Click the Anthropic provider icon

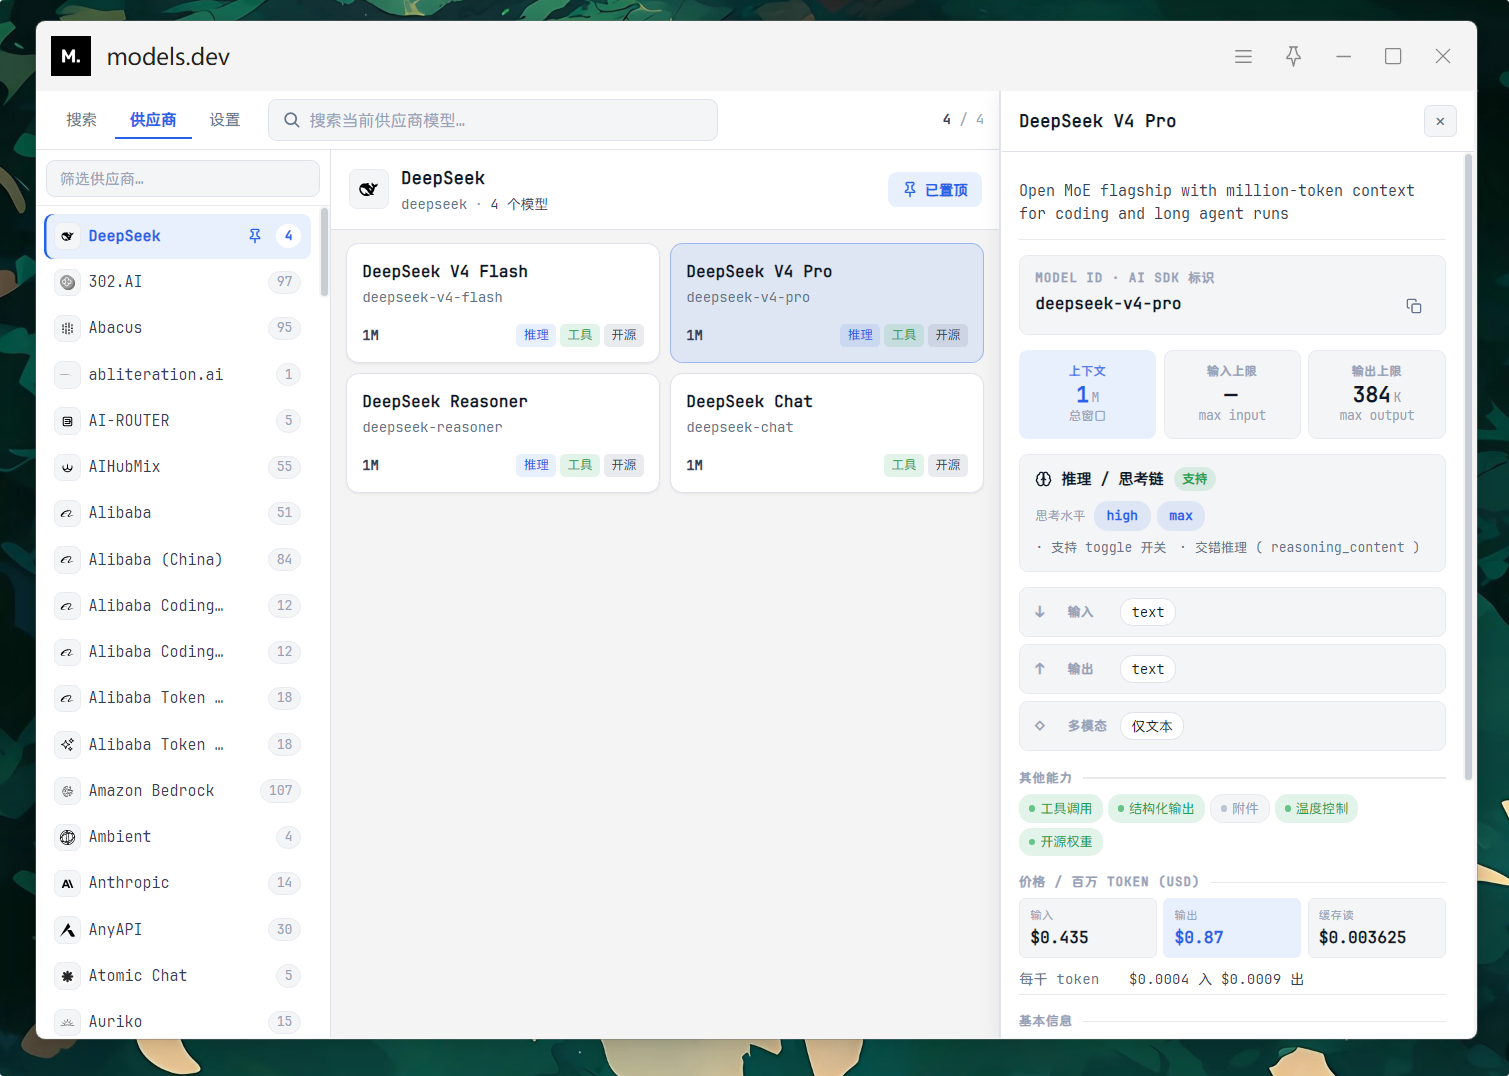[x=67, y=883]
